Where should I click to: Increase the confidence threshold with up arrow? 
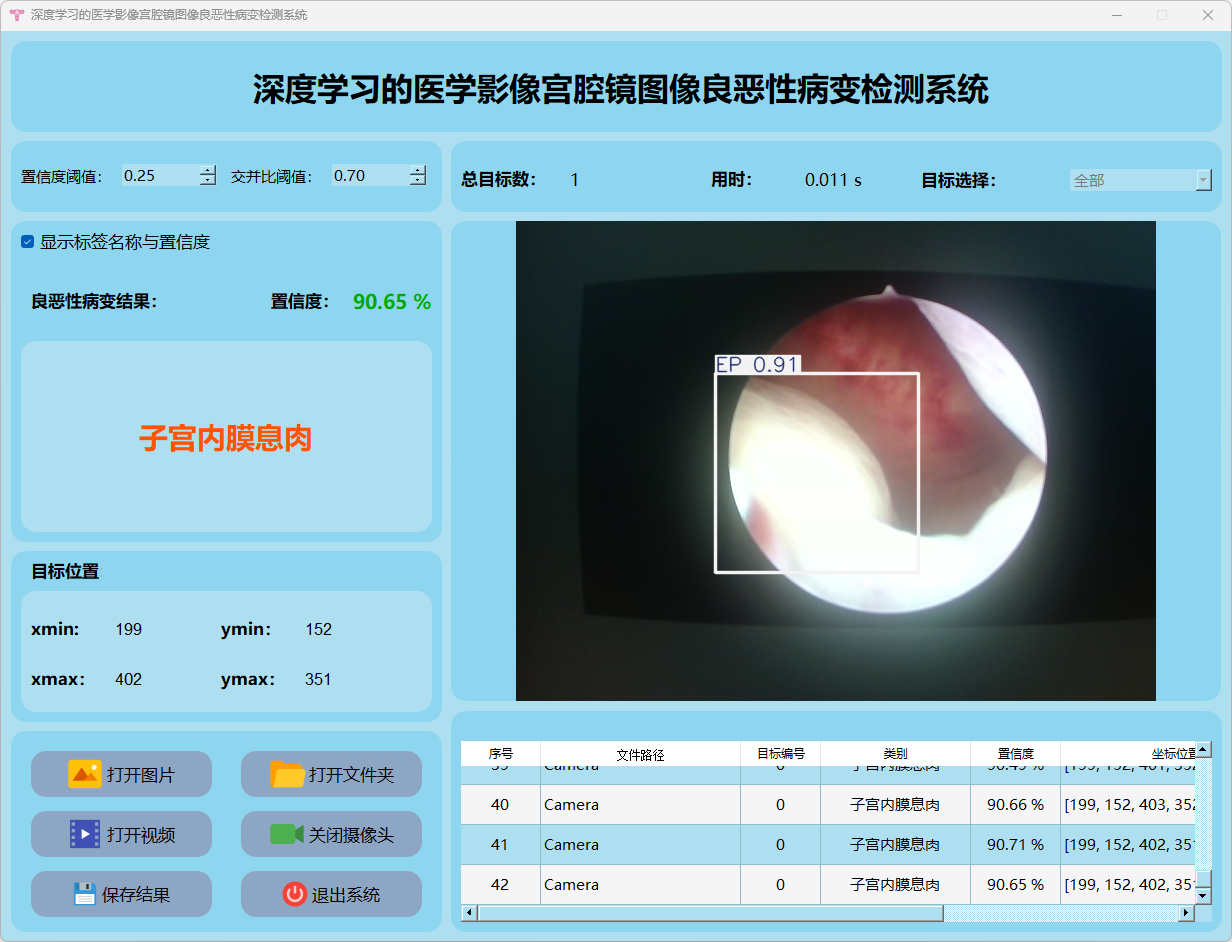tap(207, 170)
